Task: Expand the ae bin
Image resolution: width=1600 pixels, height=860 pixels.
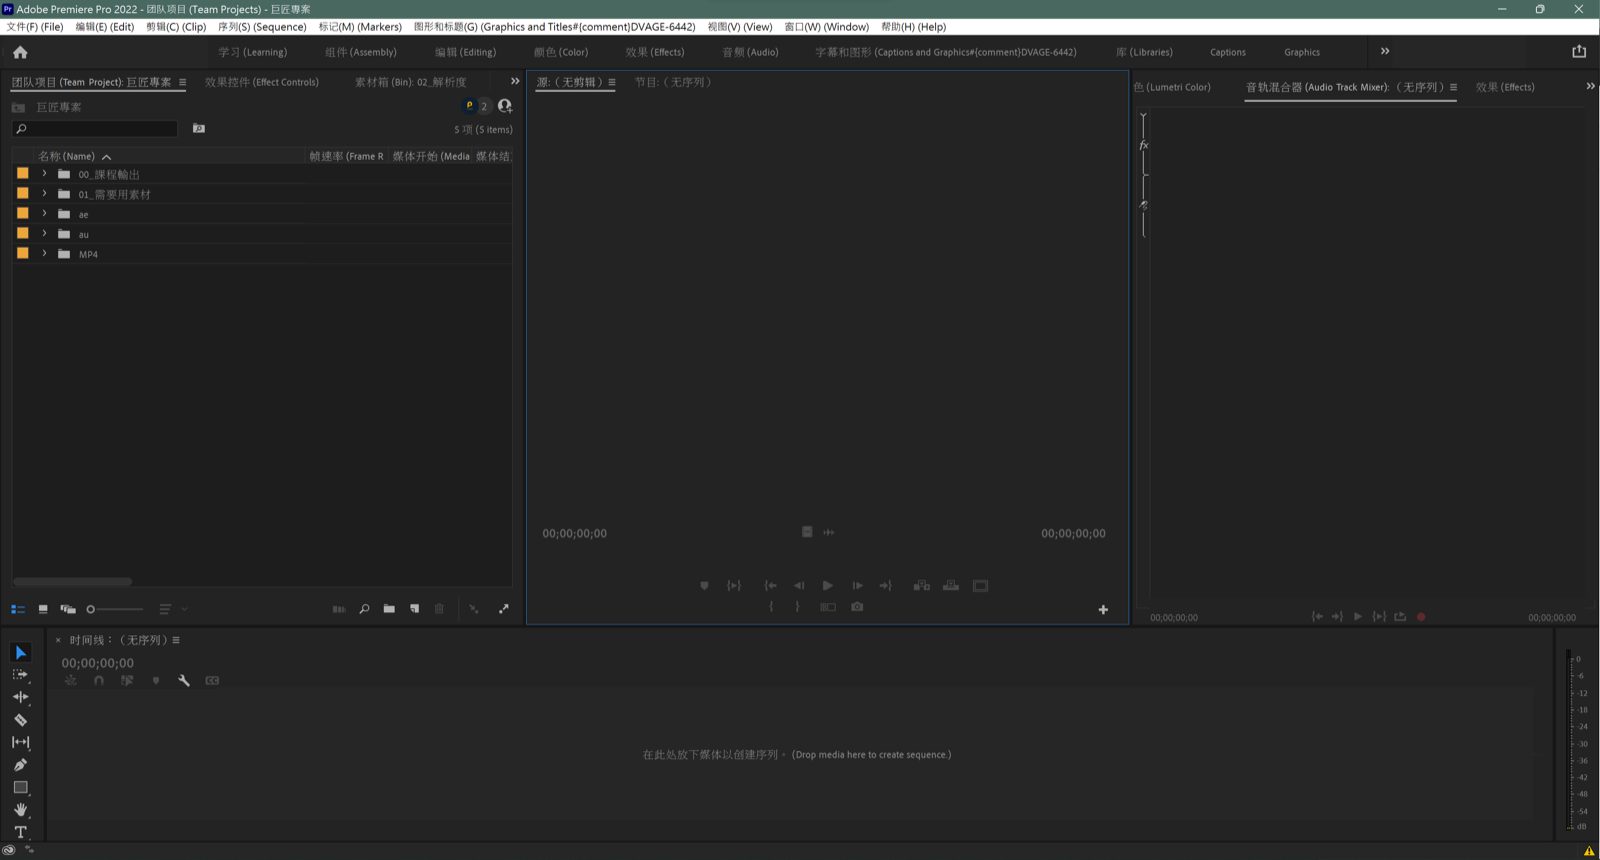Action: [x=44, y=213]
